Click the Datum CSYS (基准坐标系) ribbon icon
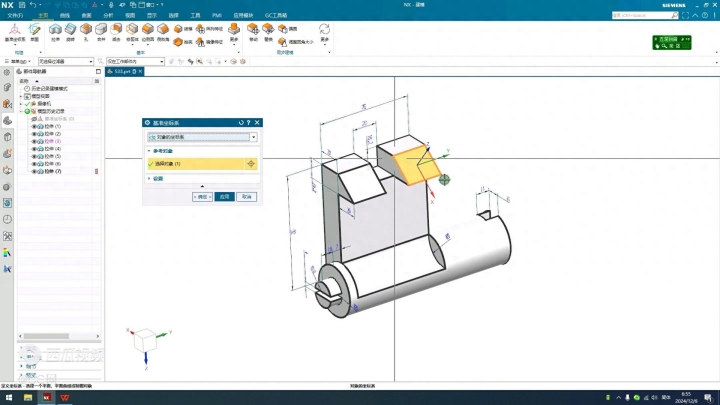The height and width of the screenshot is (405, 720). (x=15, y=32)
